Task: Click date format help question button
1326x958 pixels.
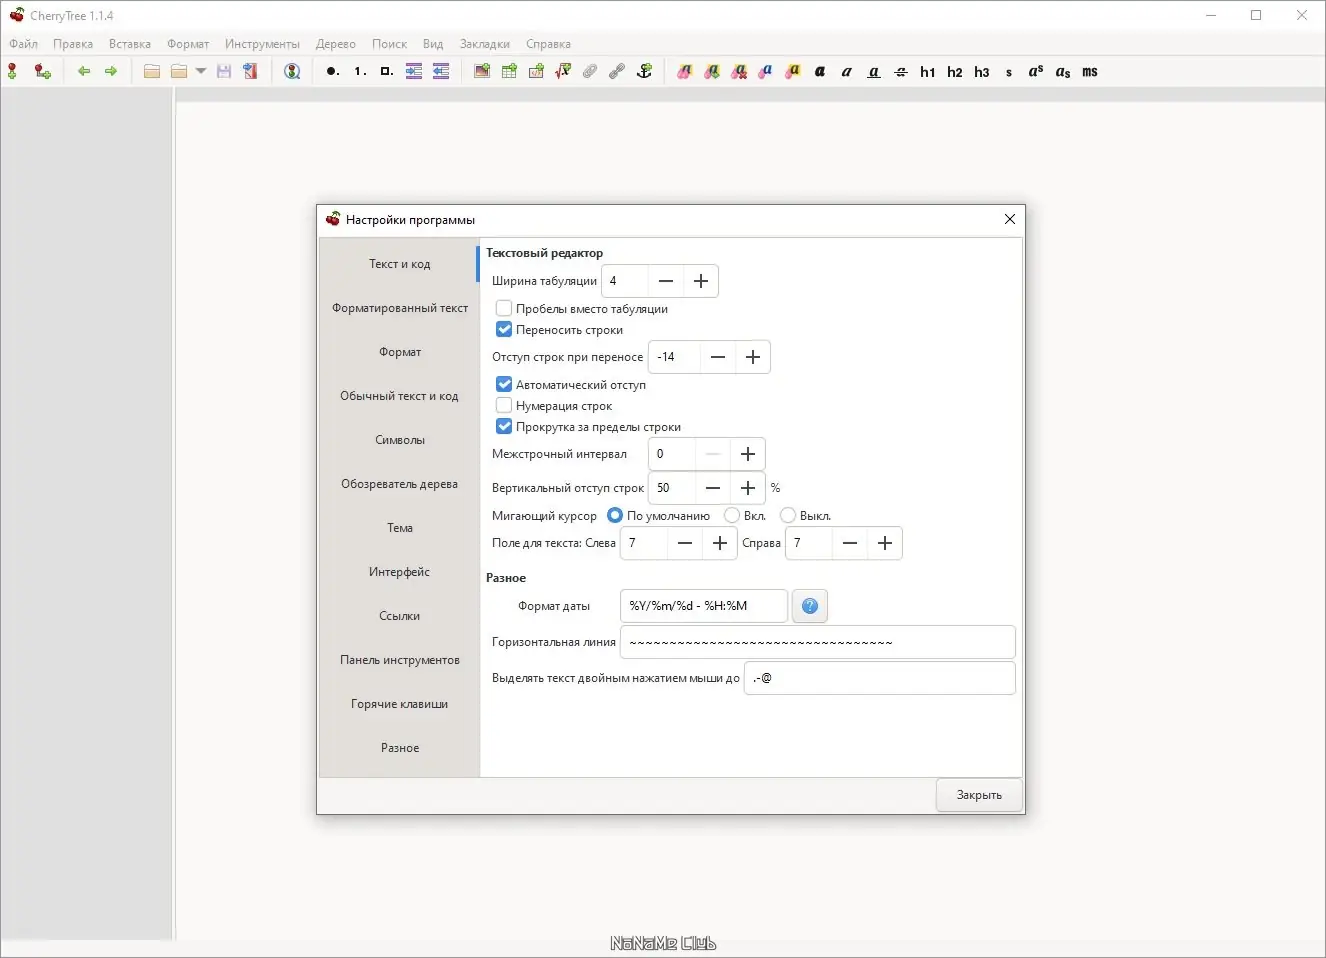Action: click(x=810, y=606)
